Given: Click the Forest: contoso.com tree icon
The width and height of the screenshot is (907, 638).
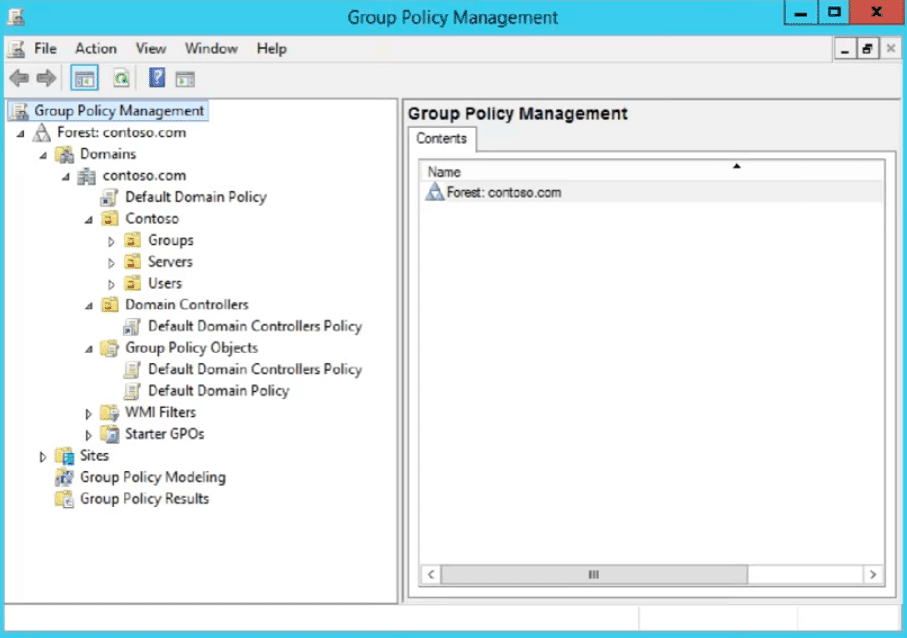Looking at the screenshot, I should pos(42,133).
